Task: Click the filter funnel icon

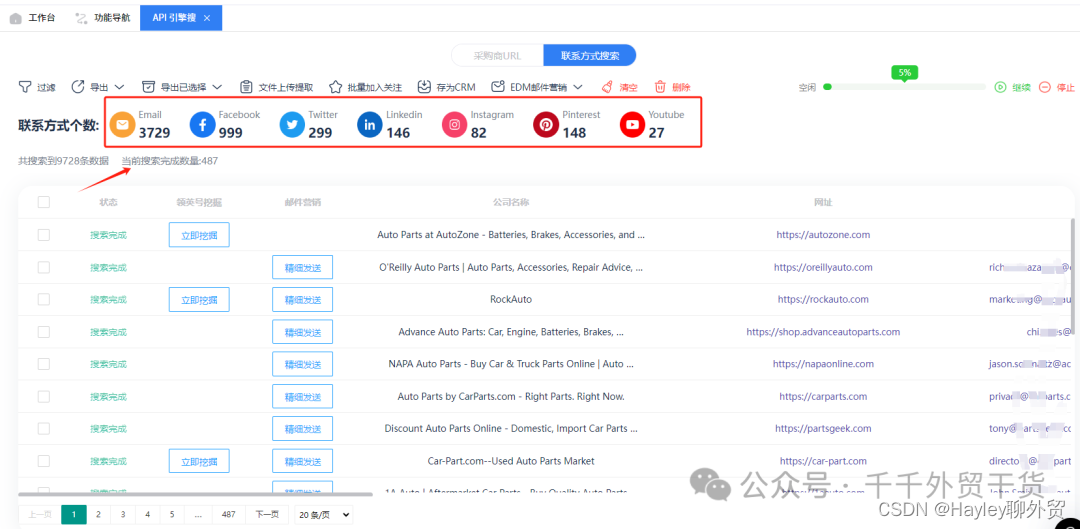Action: coord(25,87)
